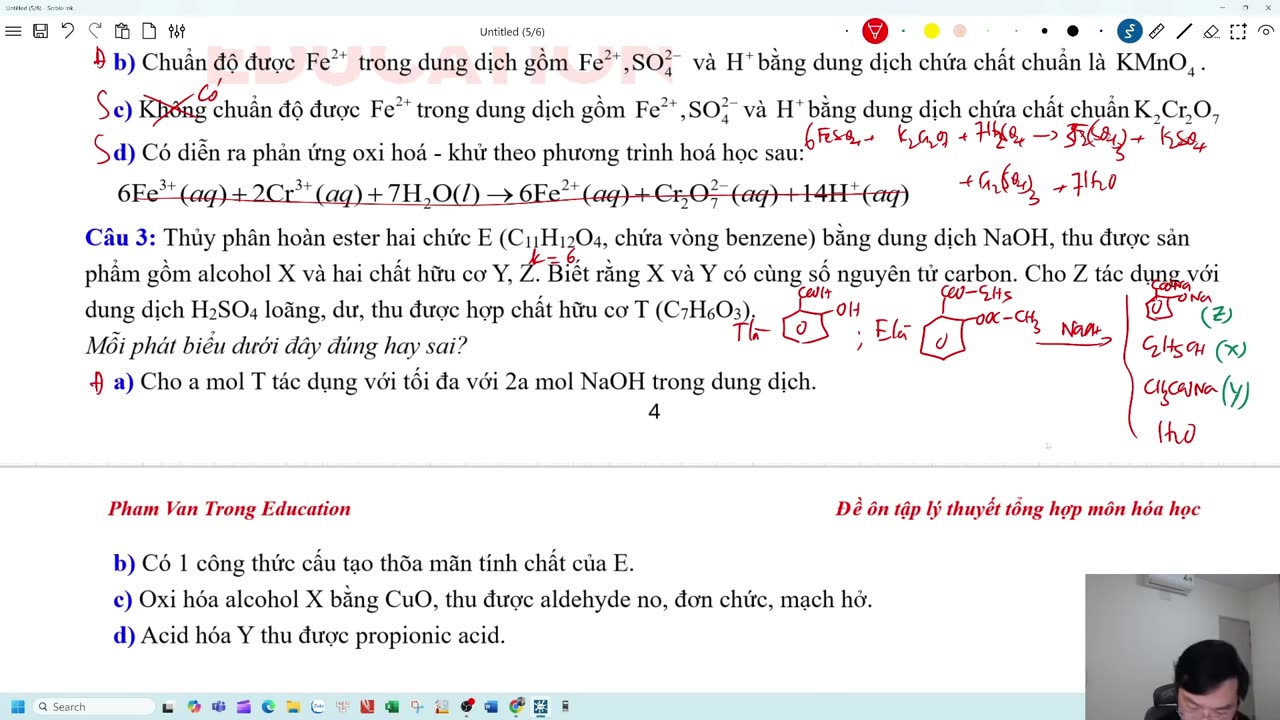This screenshot has height=720, width=1280.
Task: Select the straight line tool
Action: [x=1184, y=31]
